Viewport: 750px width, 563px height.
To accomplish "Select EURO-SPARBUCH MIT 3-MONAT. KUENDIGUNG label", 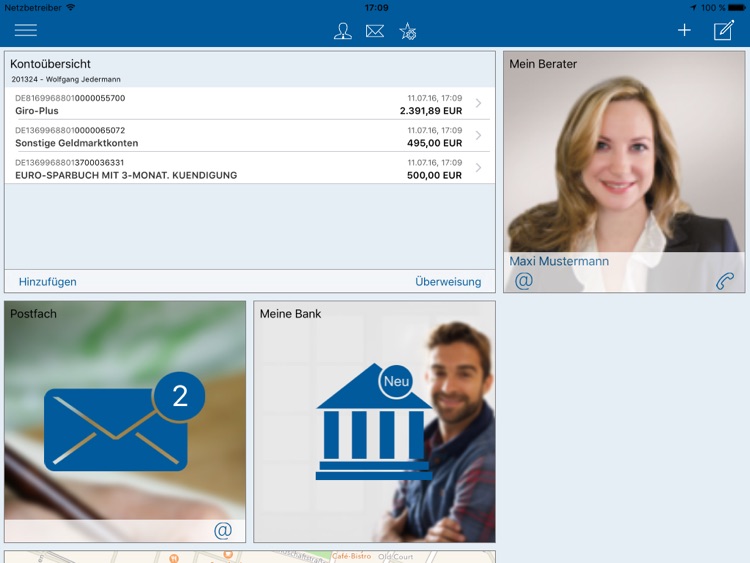I will (x=126, y=175).
